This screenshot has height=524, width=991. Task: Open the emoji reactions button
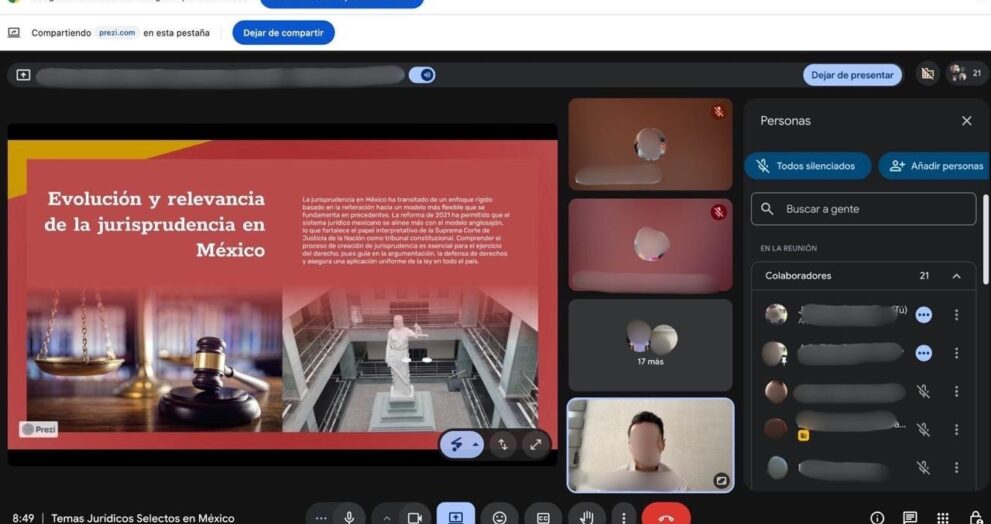click(x=499, y=517)
